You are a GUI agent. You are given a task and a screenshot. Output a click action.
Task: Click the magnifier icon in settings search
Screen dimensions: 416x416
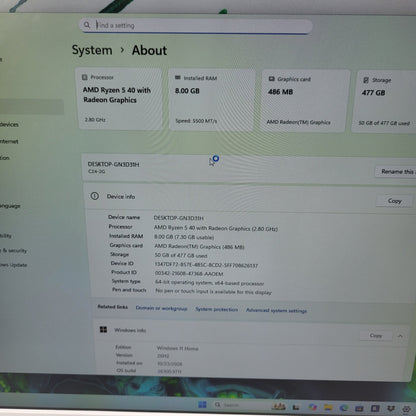[x=87, y=25]
